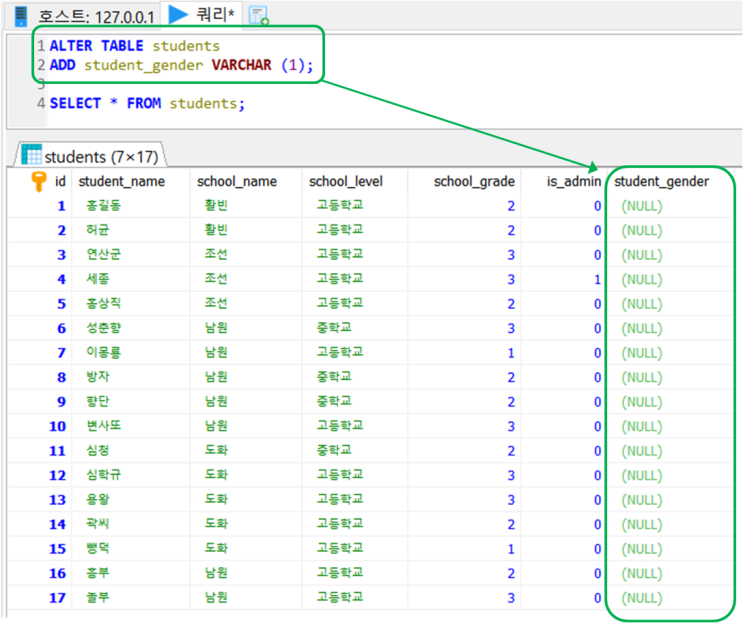Select the cell 허균
This screenshot has height=623, width=743.
click(98, 230)
